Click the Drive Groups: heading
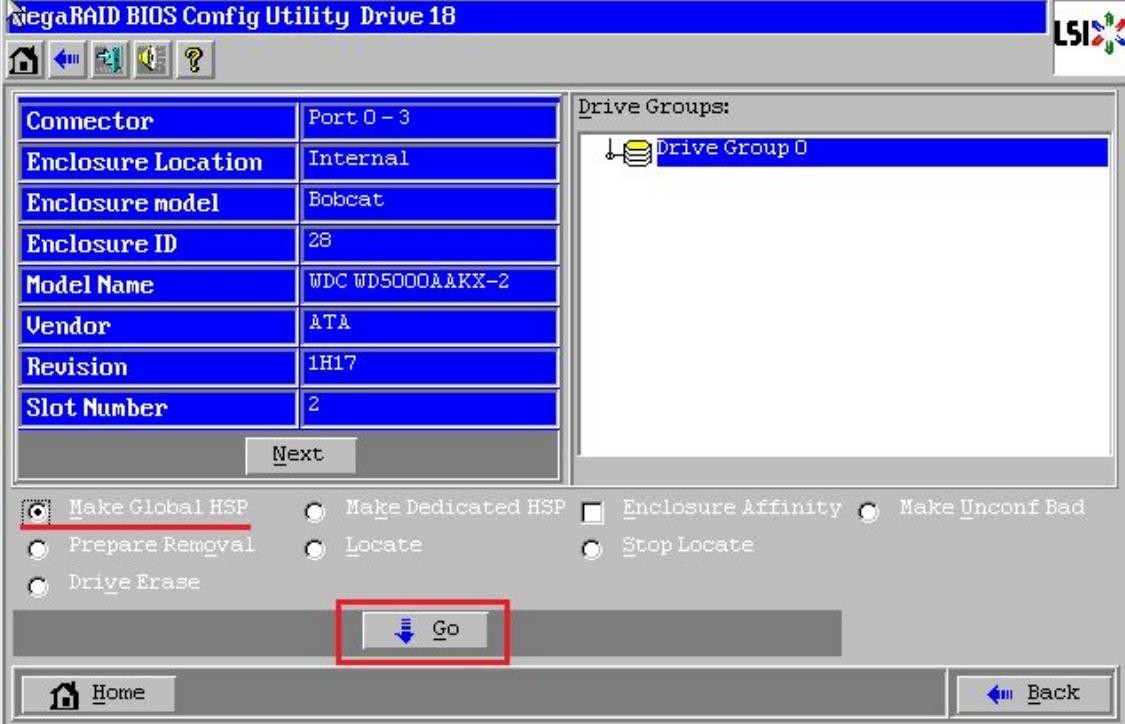The width and height of the screenshot is (1125, 724). tap(654, 107)
